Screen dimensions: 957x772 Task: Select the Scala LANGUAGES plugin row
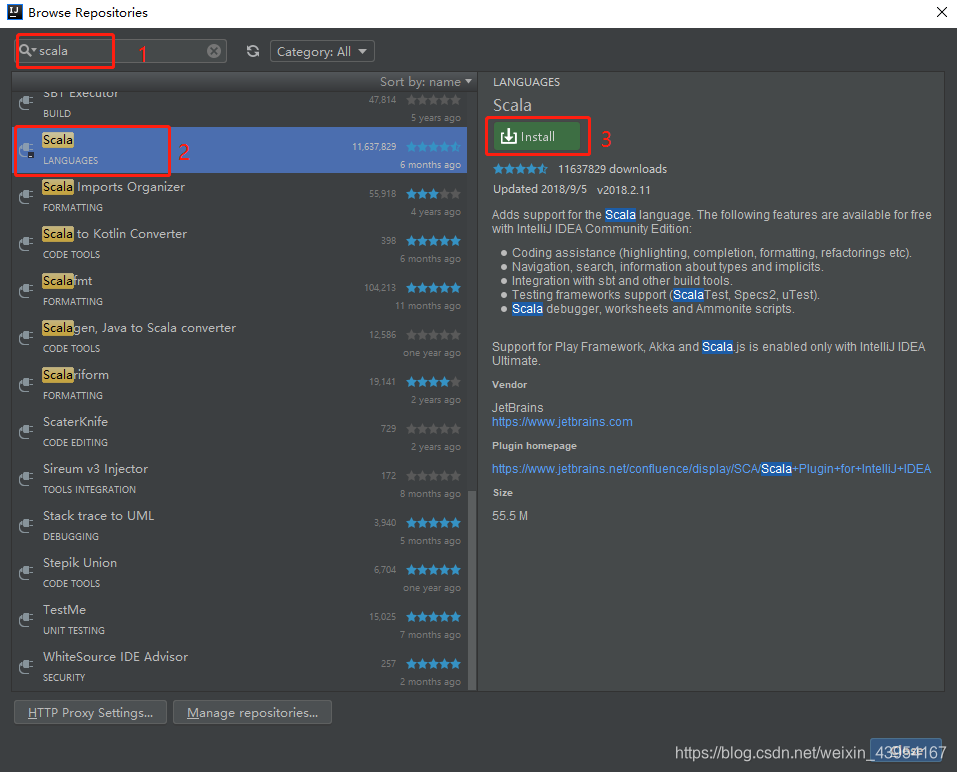point(239,150)
